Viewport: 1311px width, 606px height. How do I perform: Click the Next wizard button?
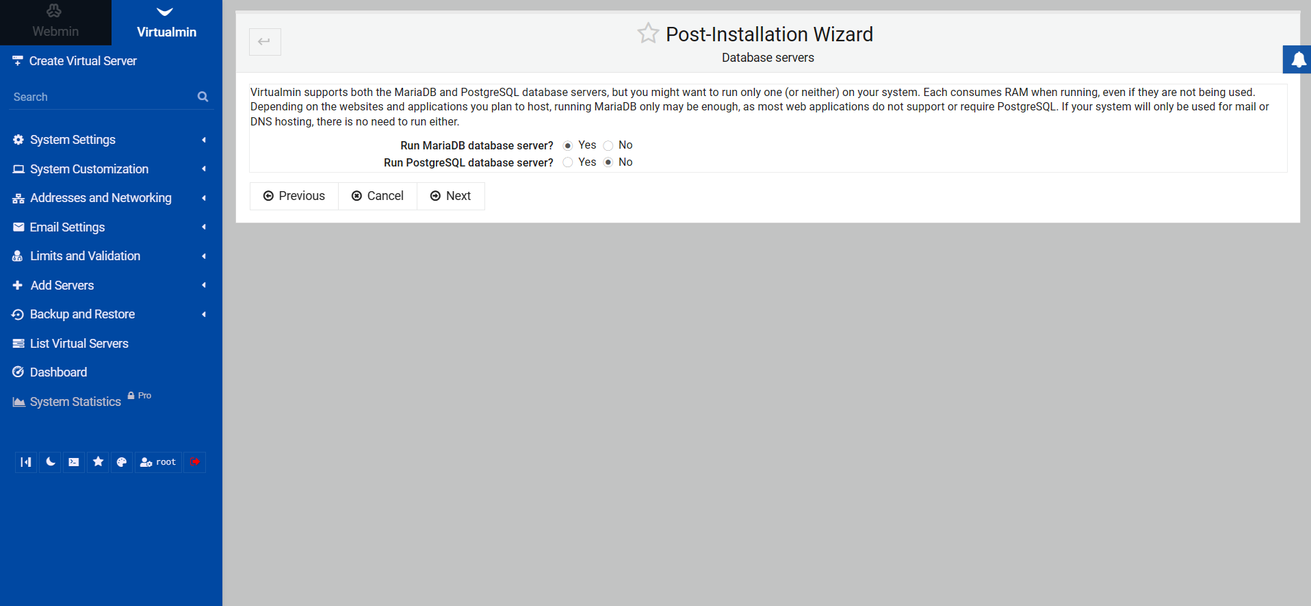click(450, 196)
